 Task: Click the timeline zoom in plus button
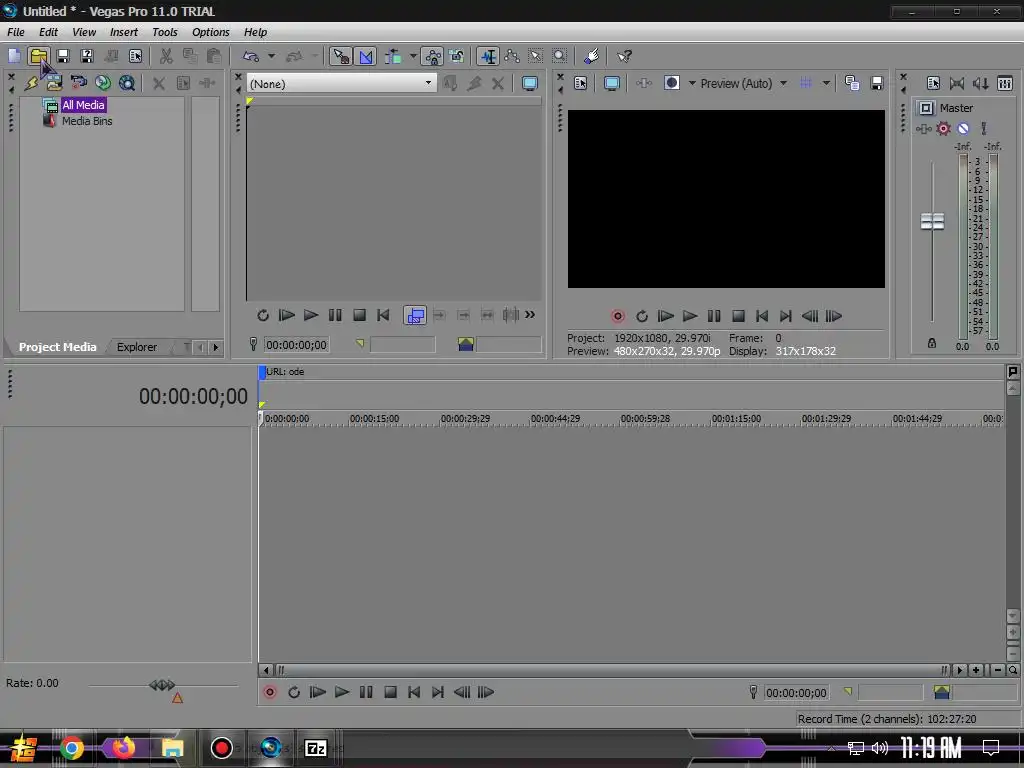(976, 670)
